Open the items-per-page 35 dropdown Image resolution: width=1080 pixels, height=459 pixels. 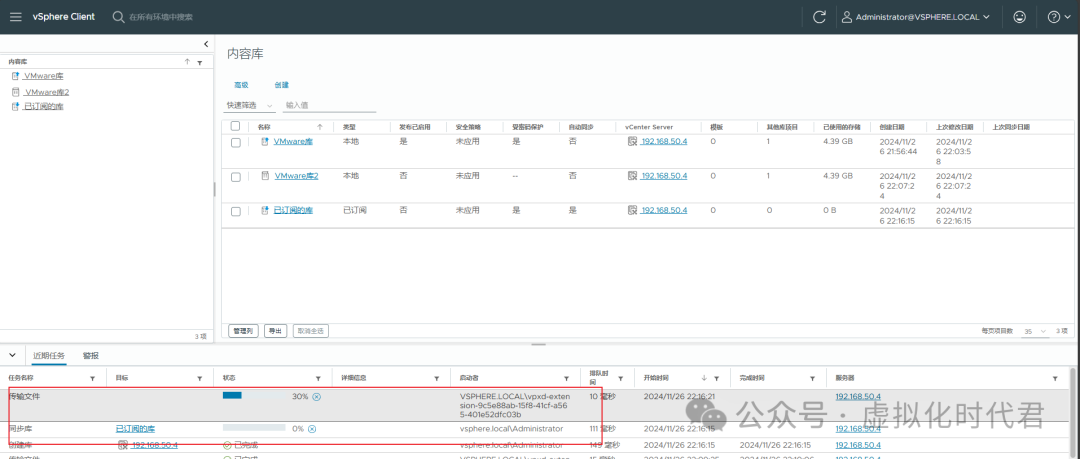click(1035, 332)
